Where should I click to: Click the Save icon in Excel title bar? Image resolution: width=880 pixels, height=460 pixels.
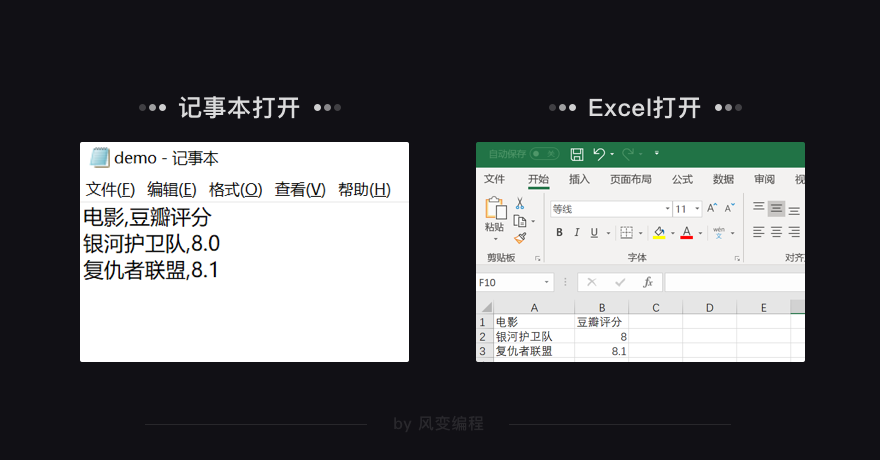pos(577,154)
